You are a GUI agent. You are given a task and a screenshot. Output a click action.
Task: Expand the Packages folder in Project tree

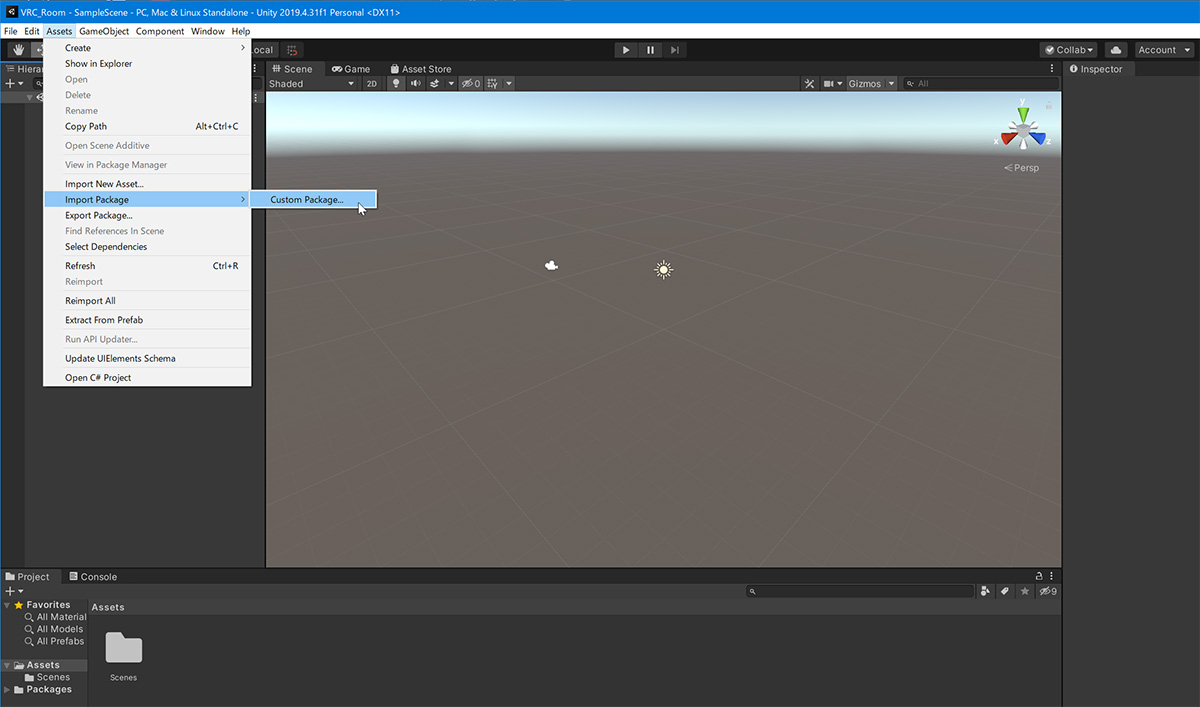point(7,689)
